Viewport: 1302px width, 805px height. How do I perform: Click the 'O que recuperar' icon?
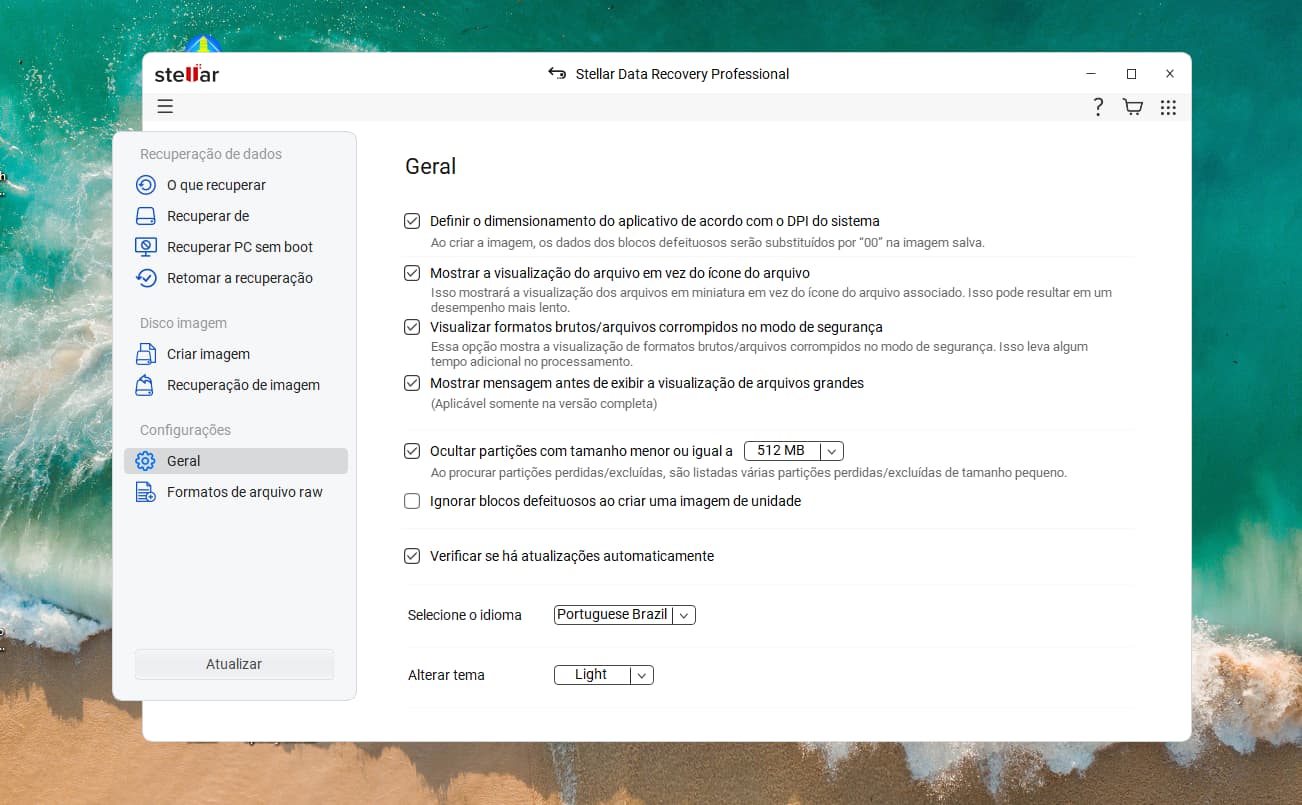tap(146, 185)
